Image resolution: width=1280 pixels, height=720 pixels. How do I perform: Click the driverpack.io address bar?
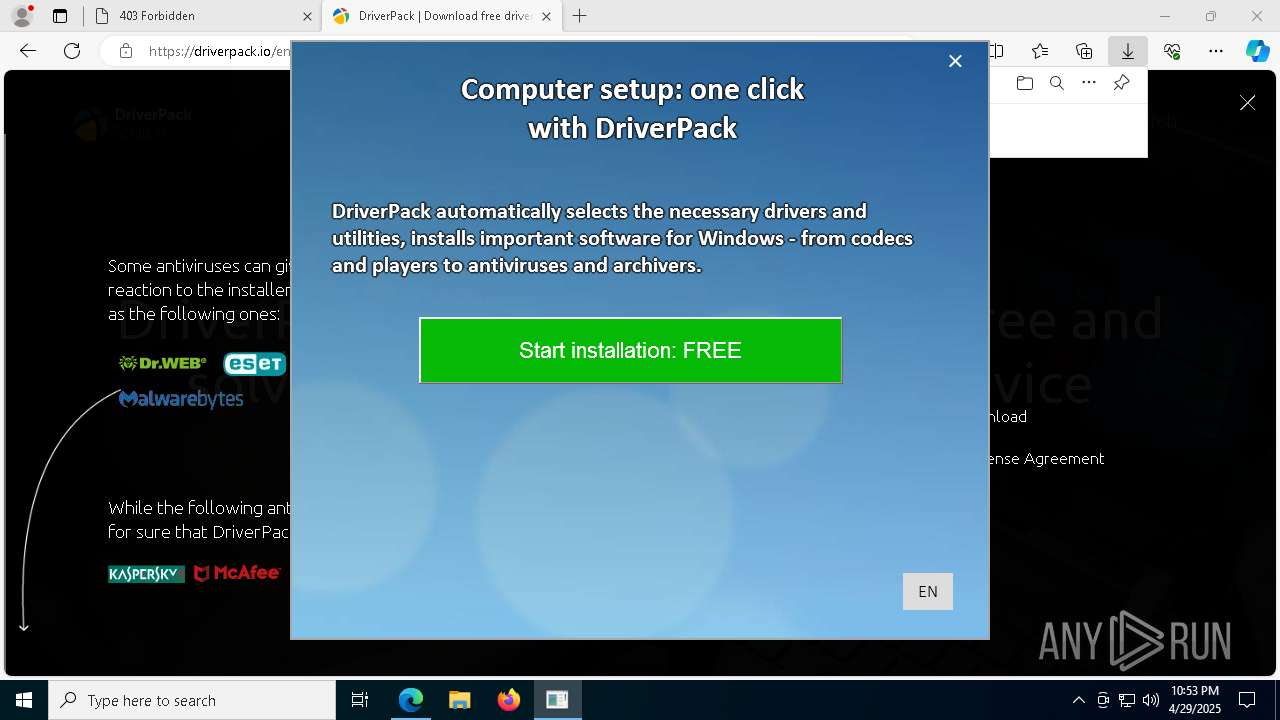coord(219,51)
